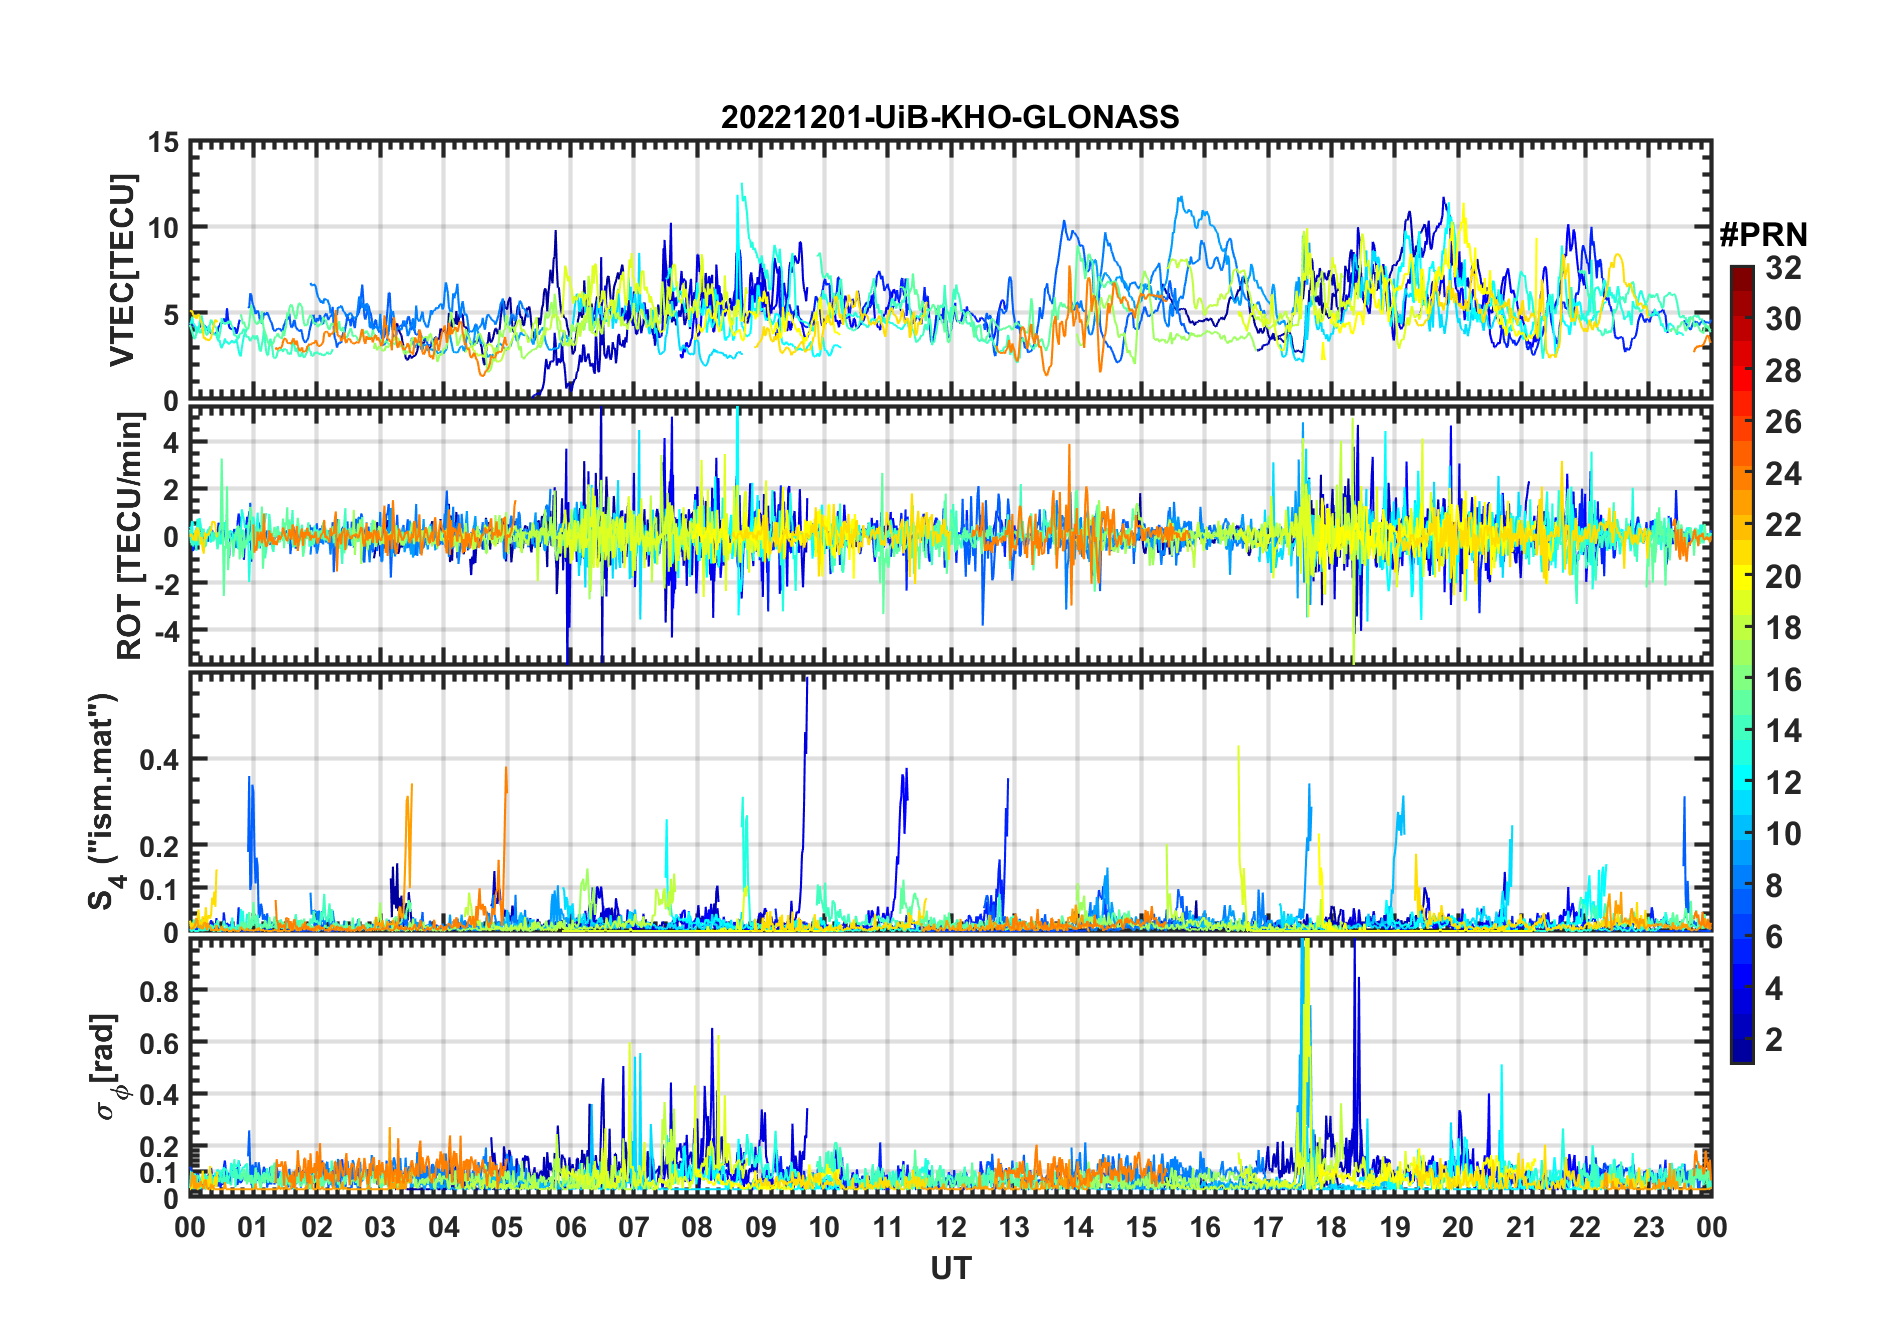Click the #PRN colorbar heading
1902x1330 pixels.
1764,235
